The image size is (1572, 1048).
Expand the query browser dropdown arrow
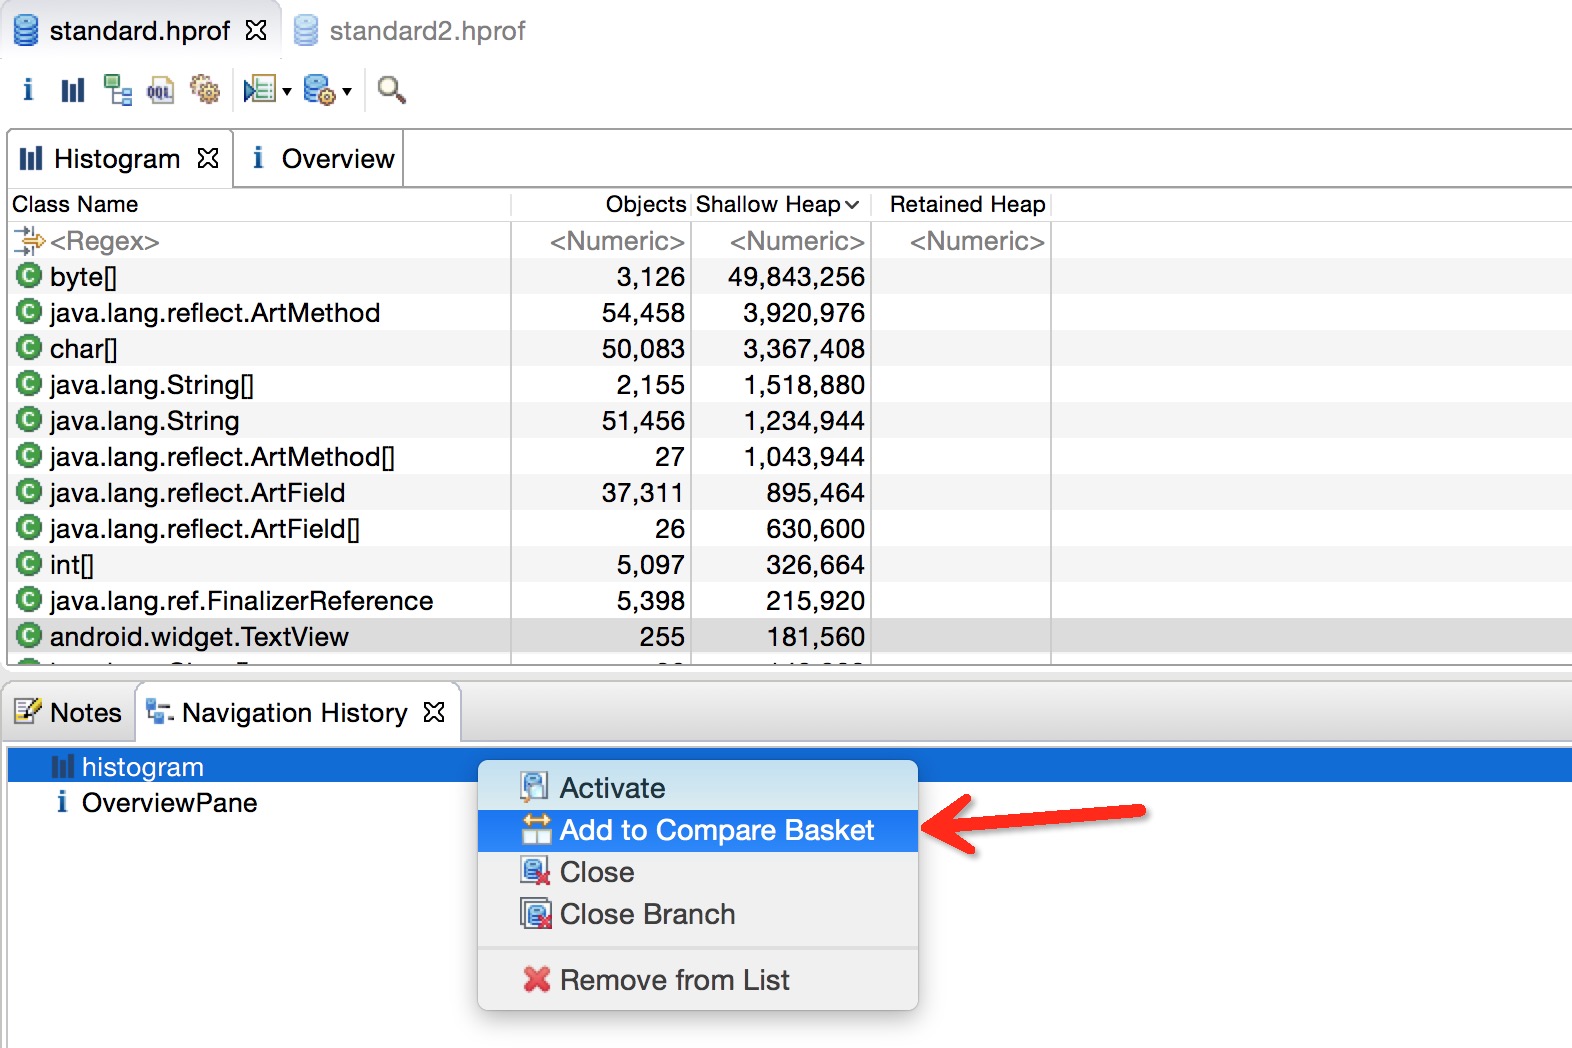(x=347, y=92)
